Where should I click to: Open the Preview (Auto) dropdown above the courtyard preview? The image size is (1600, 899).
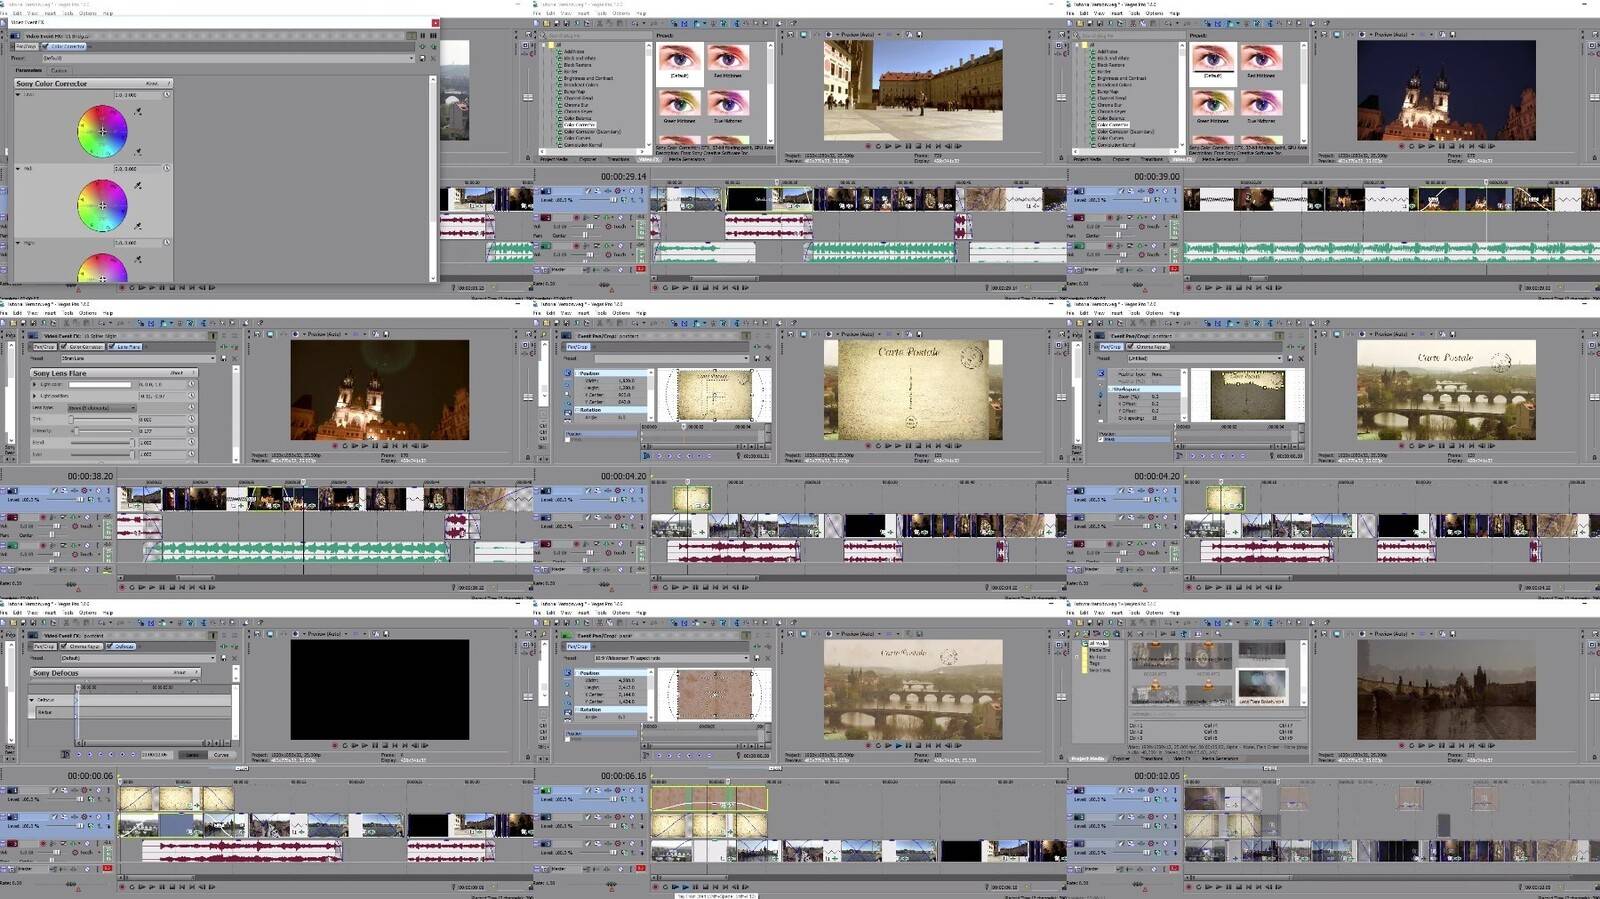(x=880, y=34)
